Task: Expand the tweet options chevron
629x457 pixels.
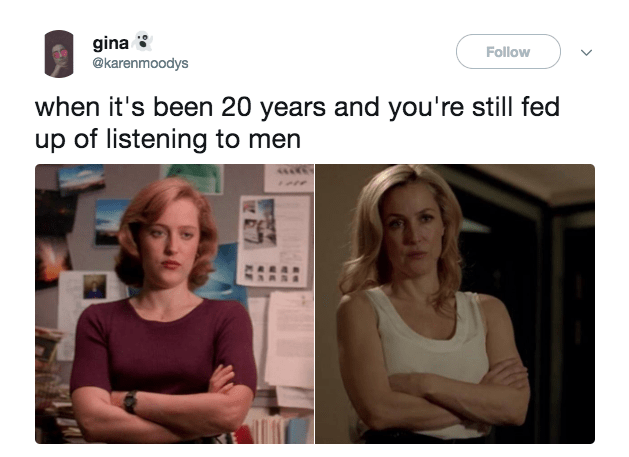Action: 586,52
